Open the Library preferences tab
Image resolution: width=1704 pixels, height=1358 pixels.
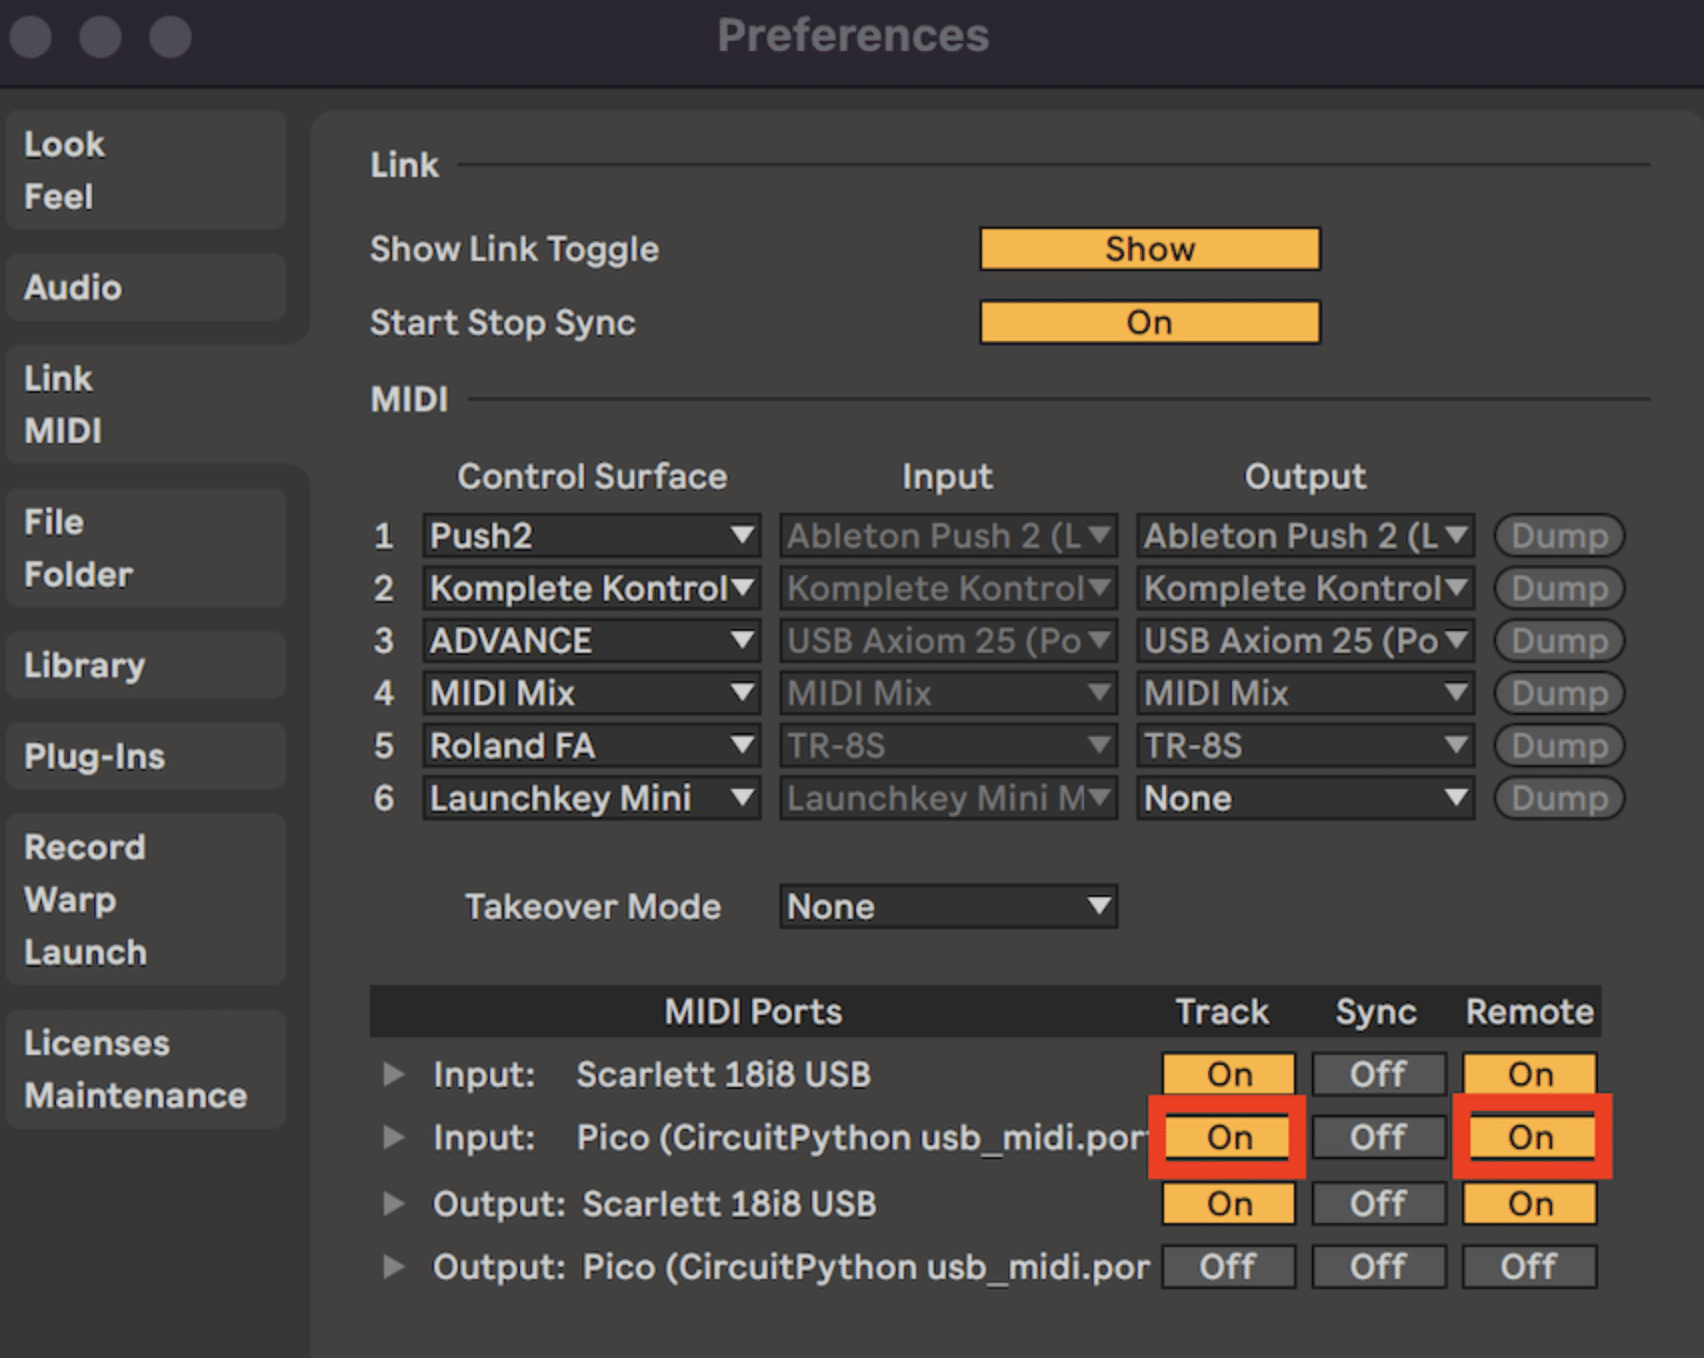click(x=146, y=665)
